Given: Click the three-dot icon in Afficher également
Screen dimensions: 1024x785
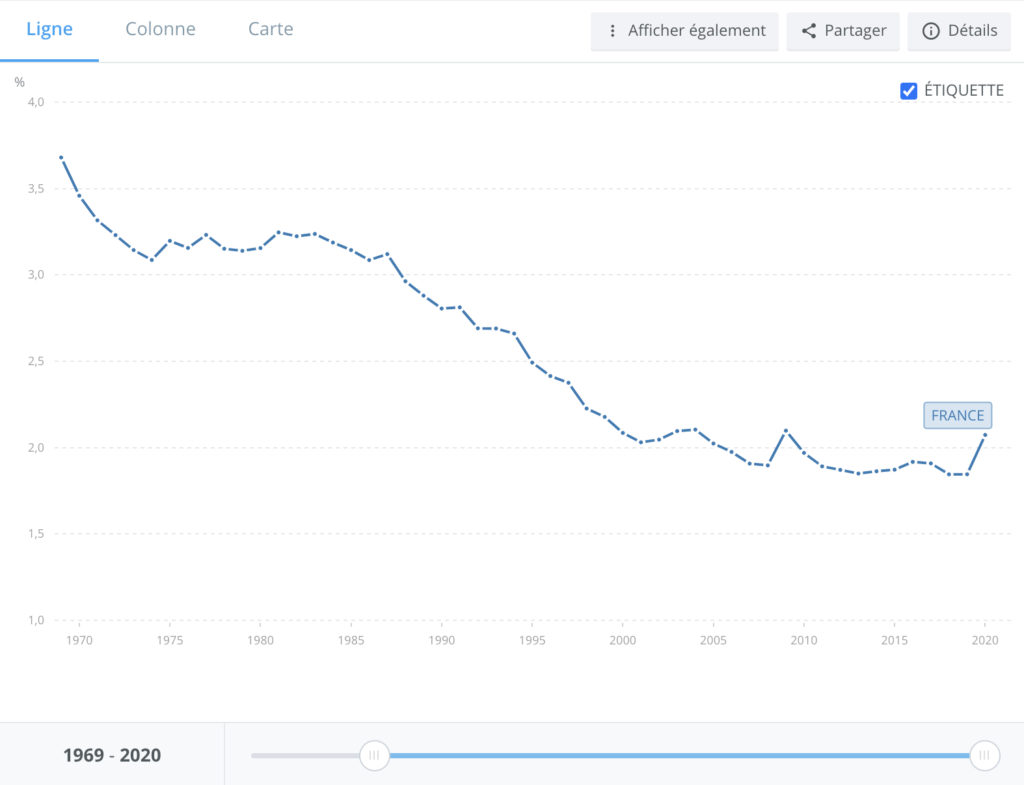Looking at the screenshot, I should point(613,31).
